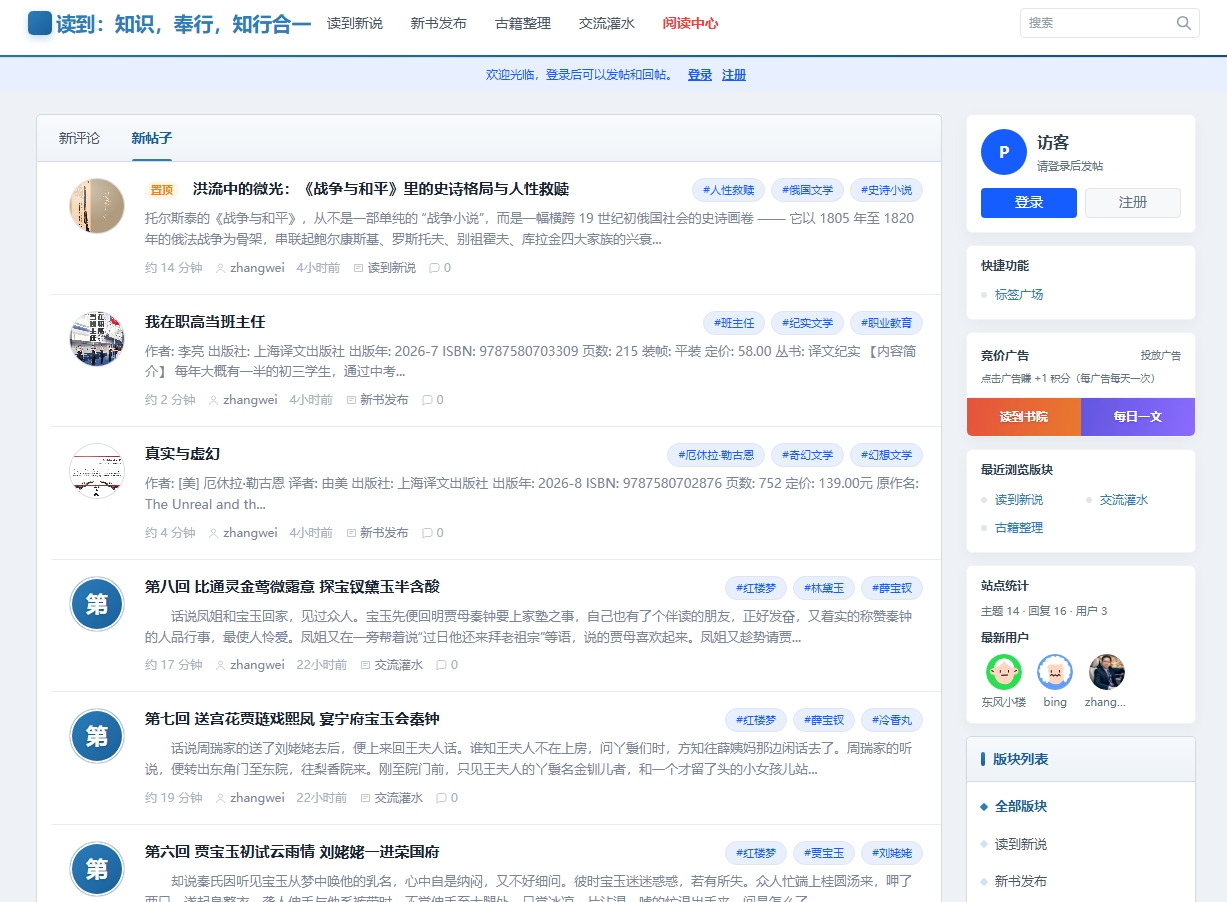Click visitor P avatar icon

tap(1004, 152)
